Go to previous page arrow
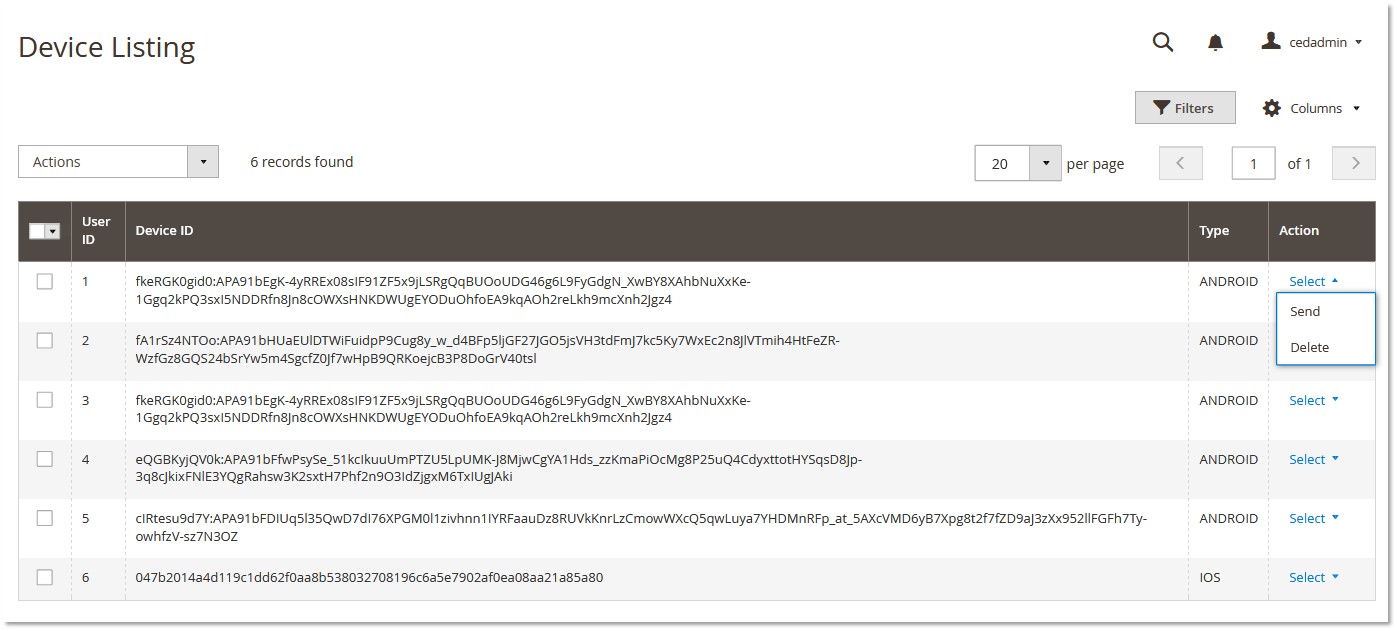This screenshot has width=1397, height=631. click(x=1180, y=163)
